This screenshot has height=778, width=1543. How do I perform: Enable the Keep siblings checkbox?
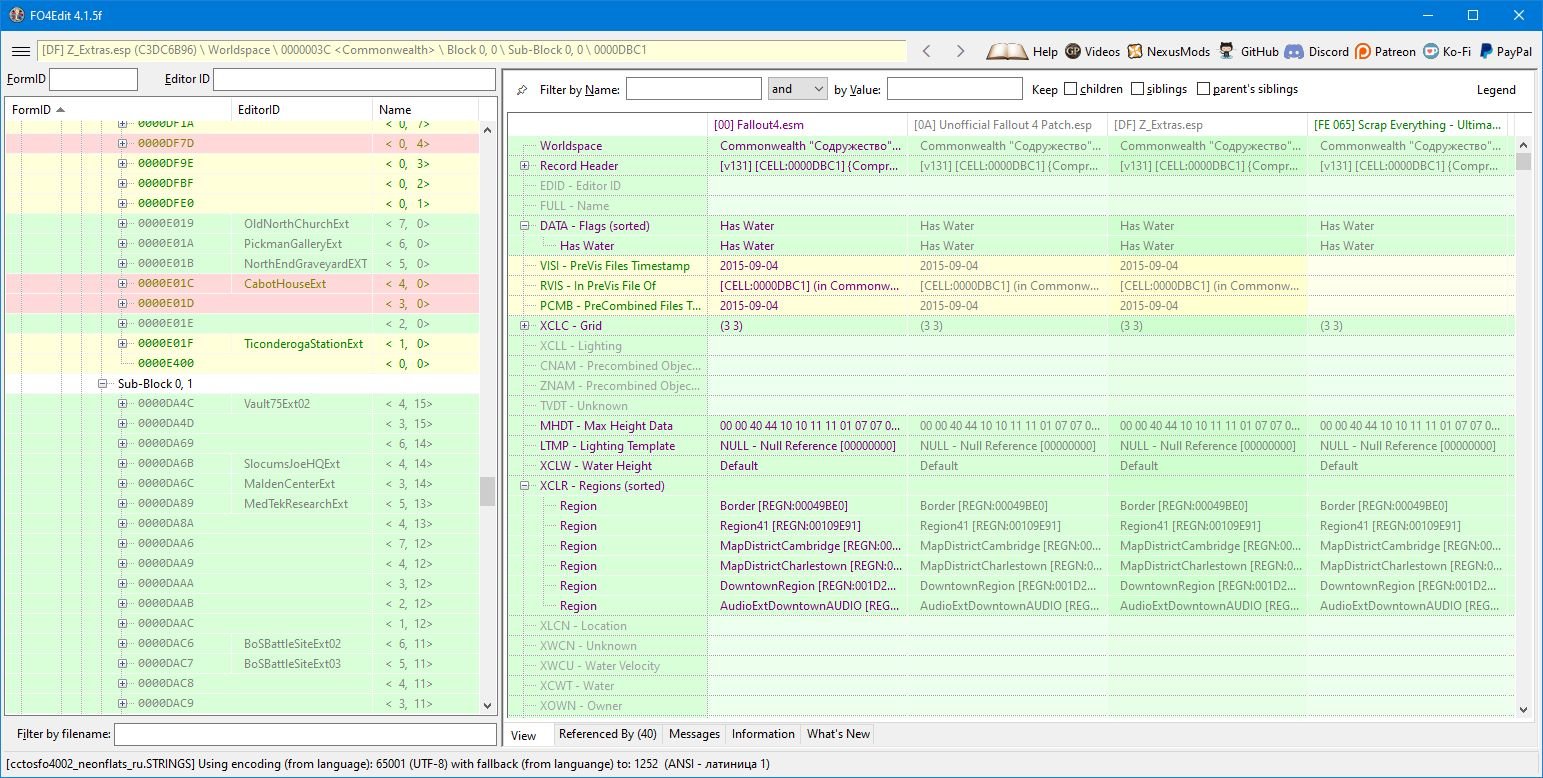click(1138, 89)
